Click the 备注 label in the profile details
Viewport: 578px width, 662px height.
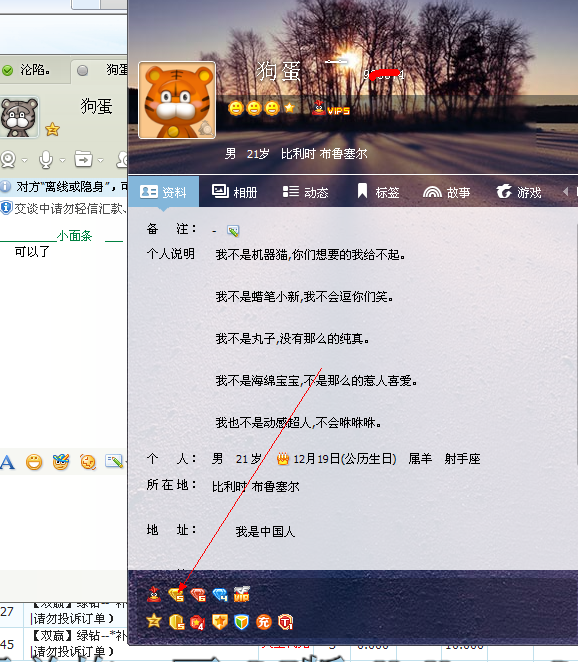pyautogui.click(x=171, y=229)
